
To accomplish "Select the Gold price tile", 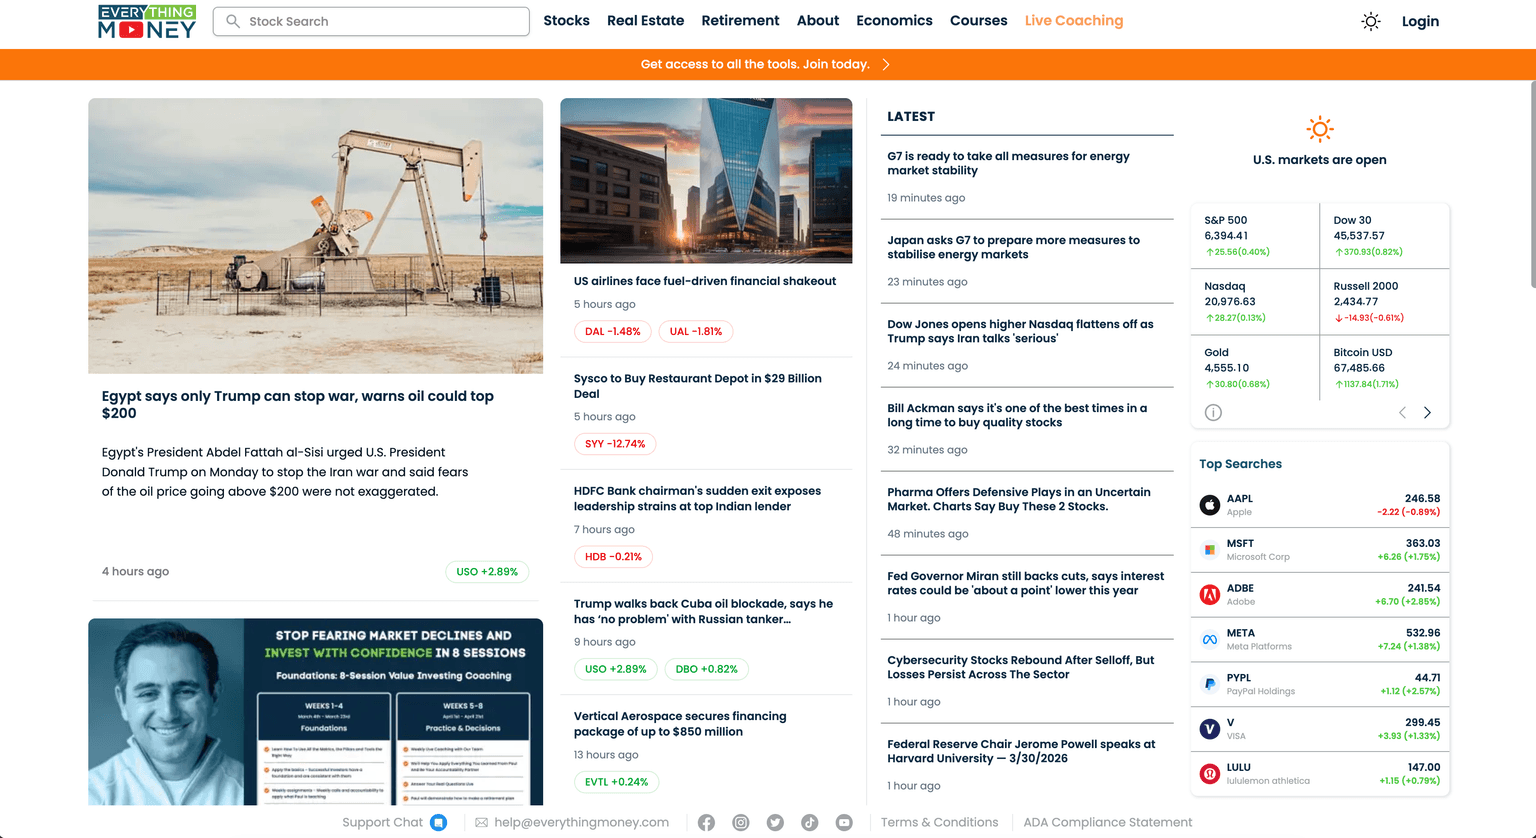I will [x=1255, y=367].
